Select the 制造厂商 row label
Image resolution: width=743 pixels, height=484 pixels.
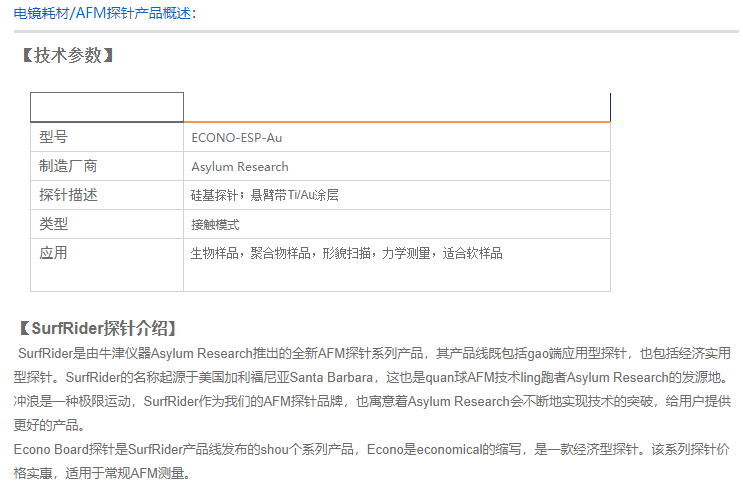(68, 166)
